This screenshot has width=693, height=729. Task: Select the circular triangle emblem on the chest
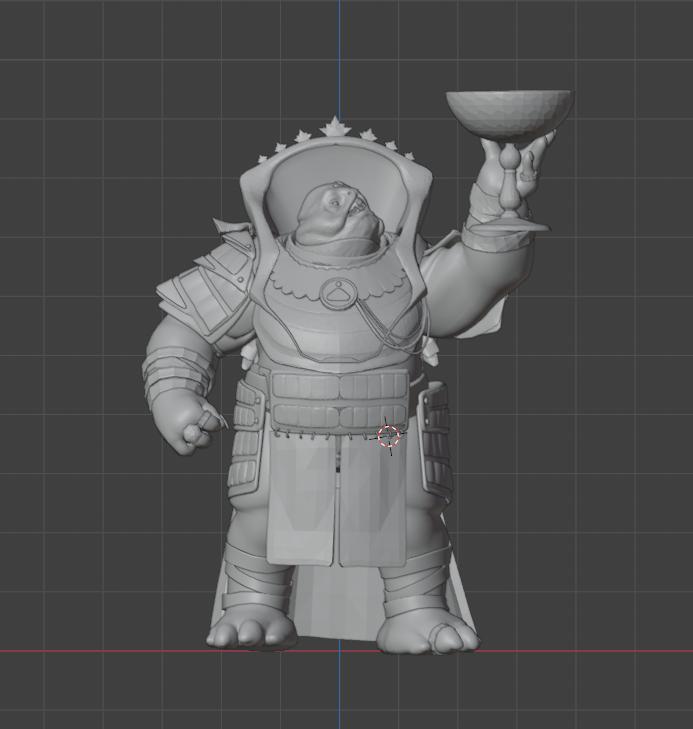pos(338,295)
